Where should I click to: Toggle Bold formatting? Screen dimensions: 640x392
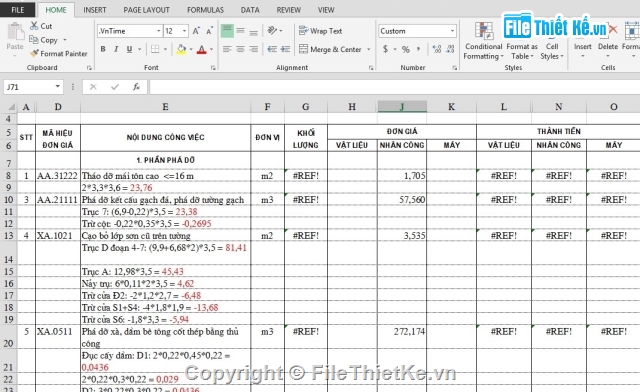click(x=103, y=49)
